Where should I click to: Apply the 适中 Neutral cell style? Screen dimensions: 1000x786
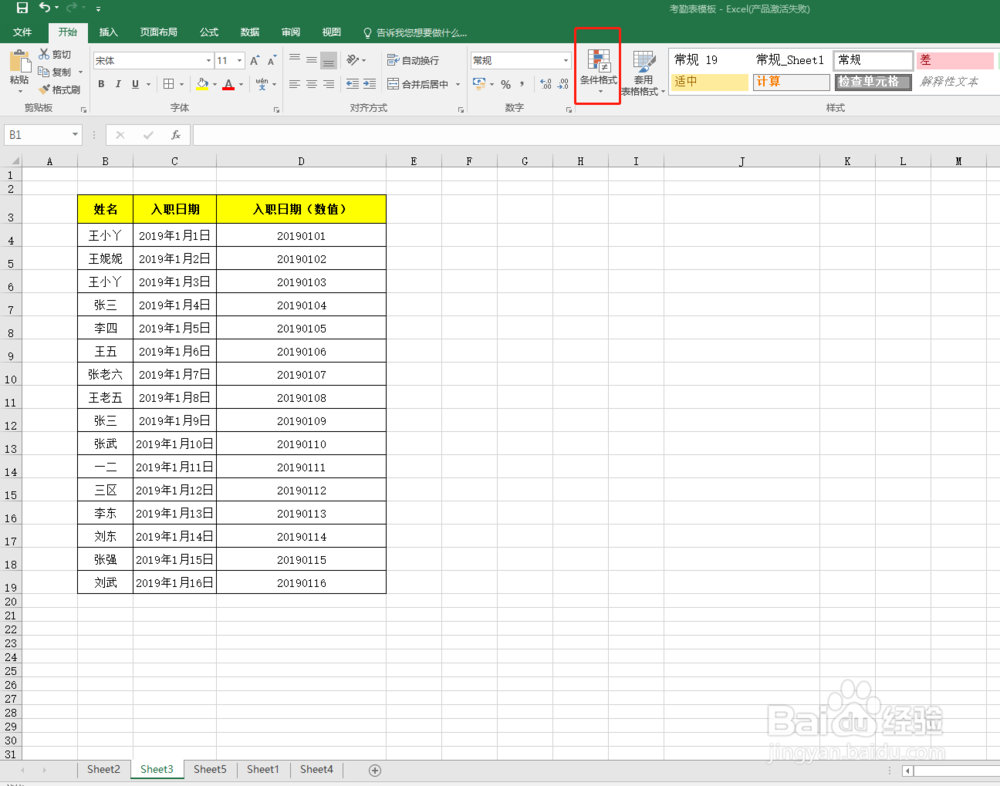710,82
